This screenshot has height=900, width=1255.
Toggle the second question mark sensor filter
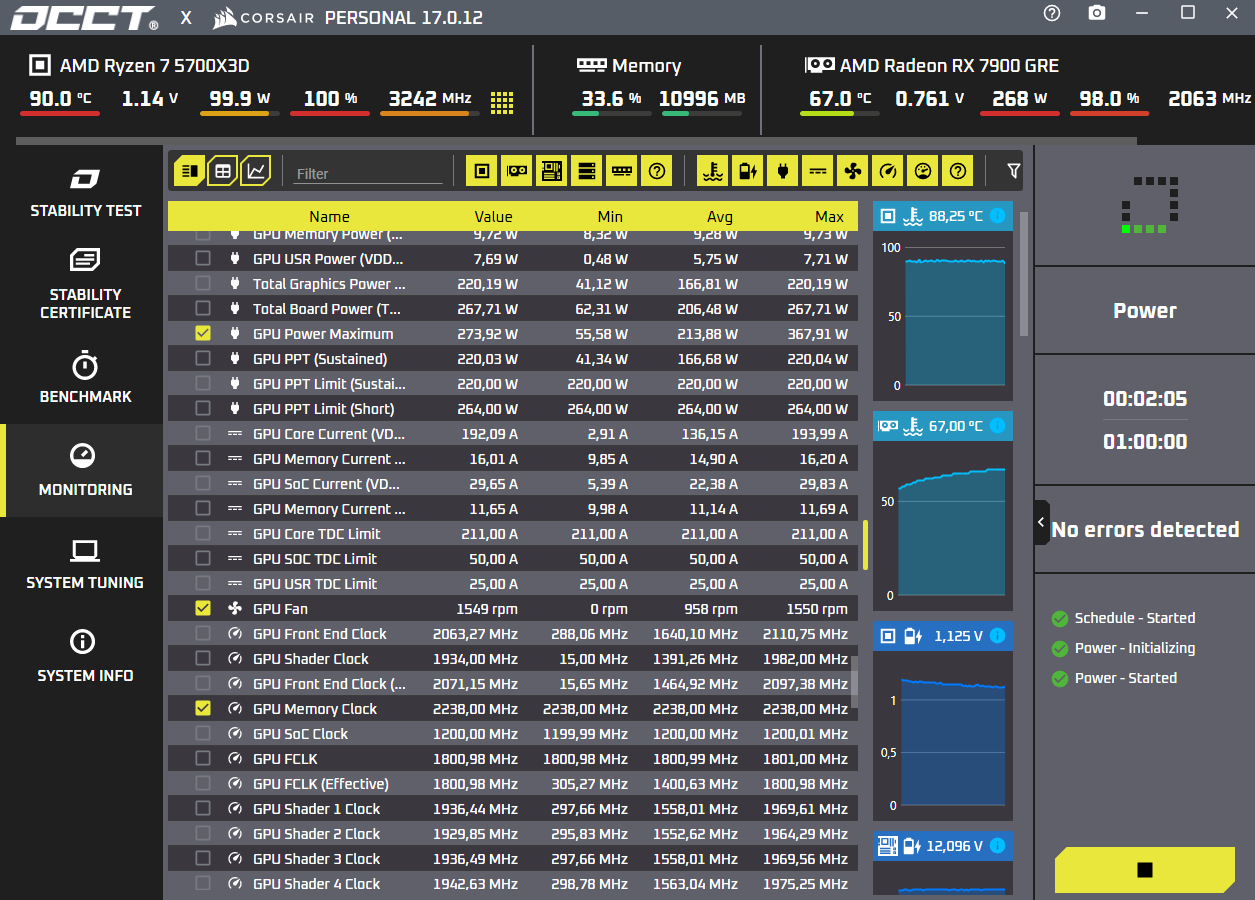coord(958,171)
